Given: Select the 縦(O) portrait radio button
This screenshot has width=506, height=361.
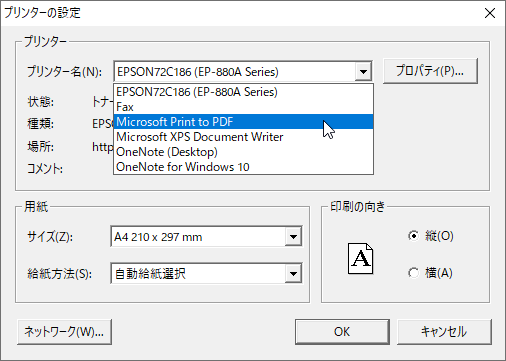Looking at the screenshot, I should point(413,236).
